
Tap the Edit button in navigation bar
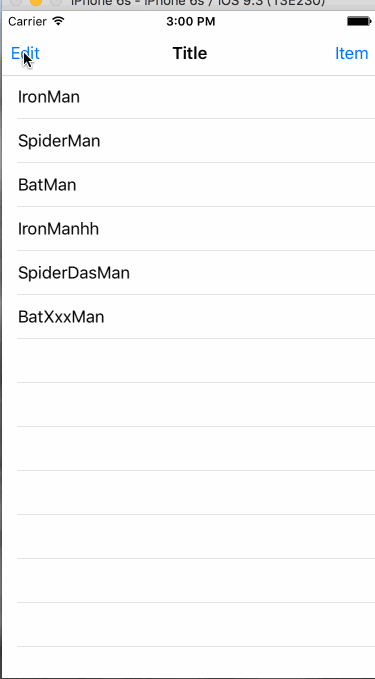click(25, 53)
